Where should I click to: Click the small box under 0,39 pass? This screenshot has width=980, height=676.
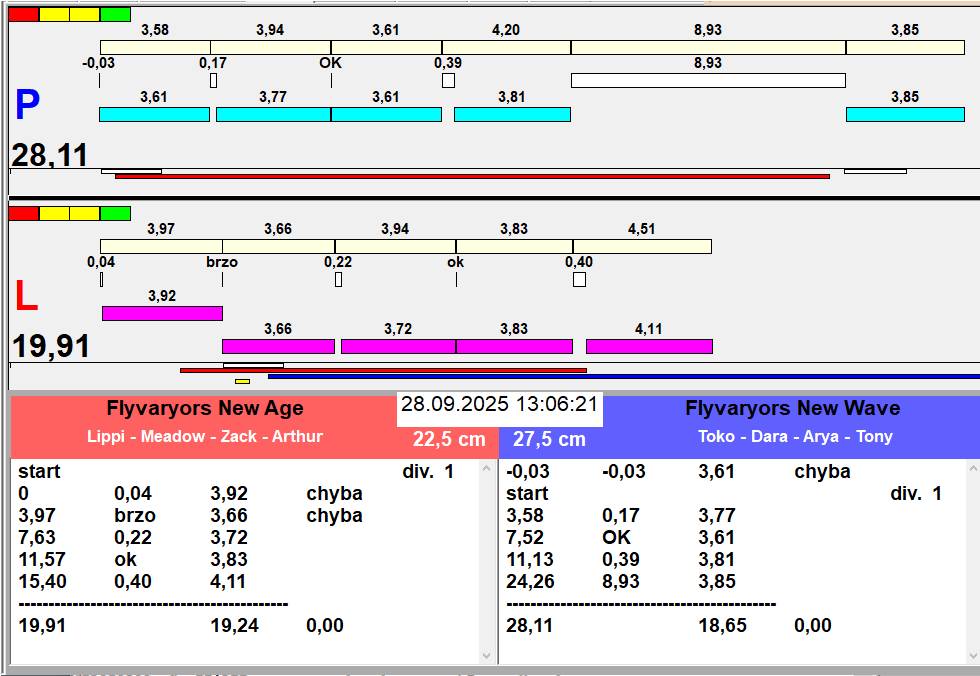click(448, 80)
